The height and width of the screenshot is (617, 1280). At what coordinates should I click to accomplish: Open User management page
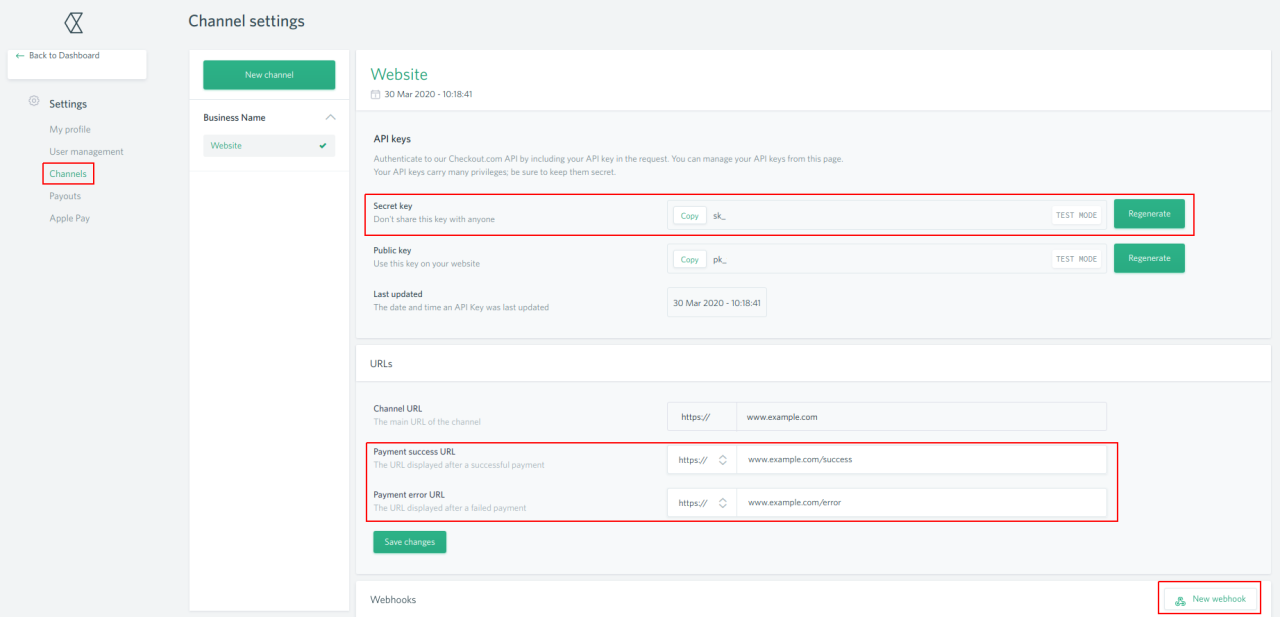click(x=86, y=152)
